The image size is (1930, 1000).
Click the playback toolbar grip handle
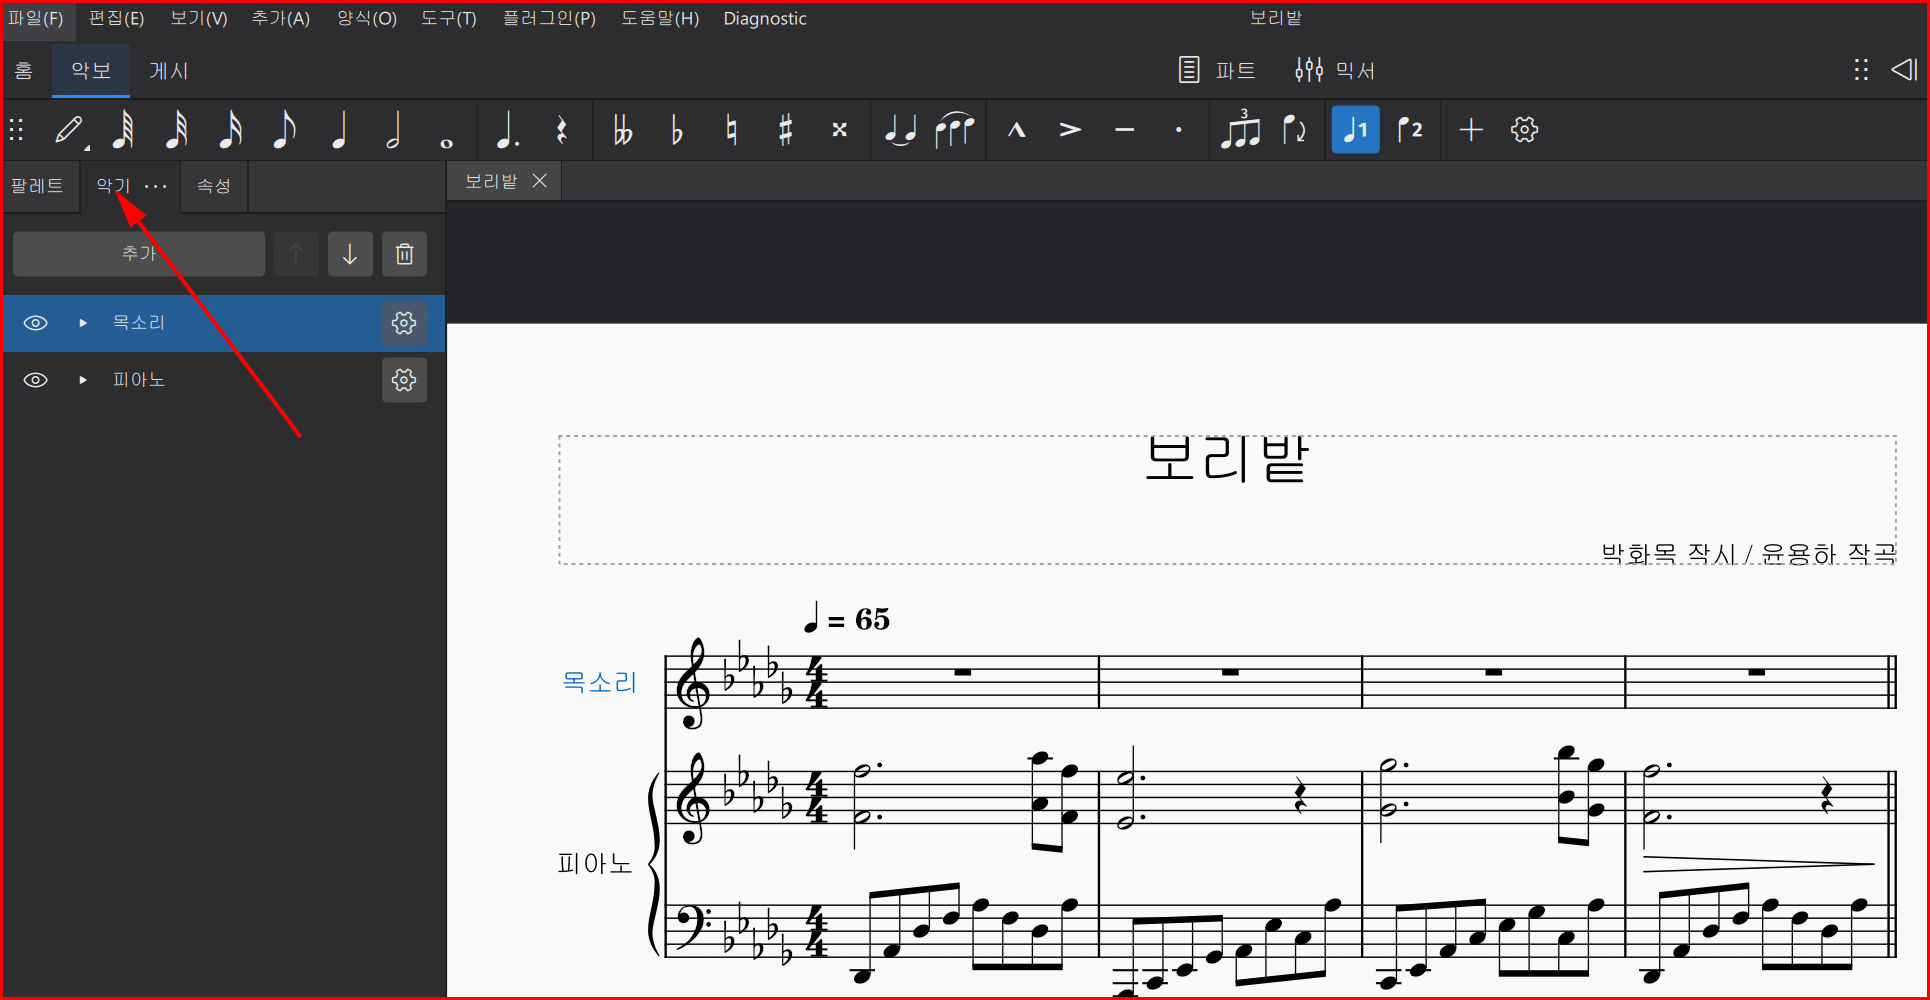pos(1861,70)
